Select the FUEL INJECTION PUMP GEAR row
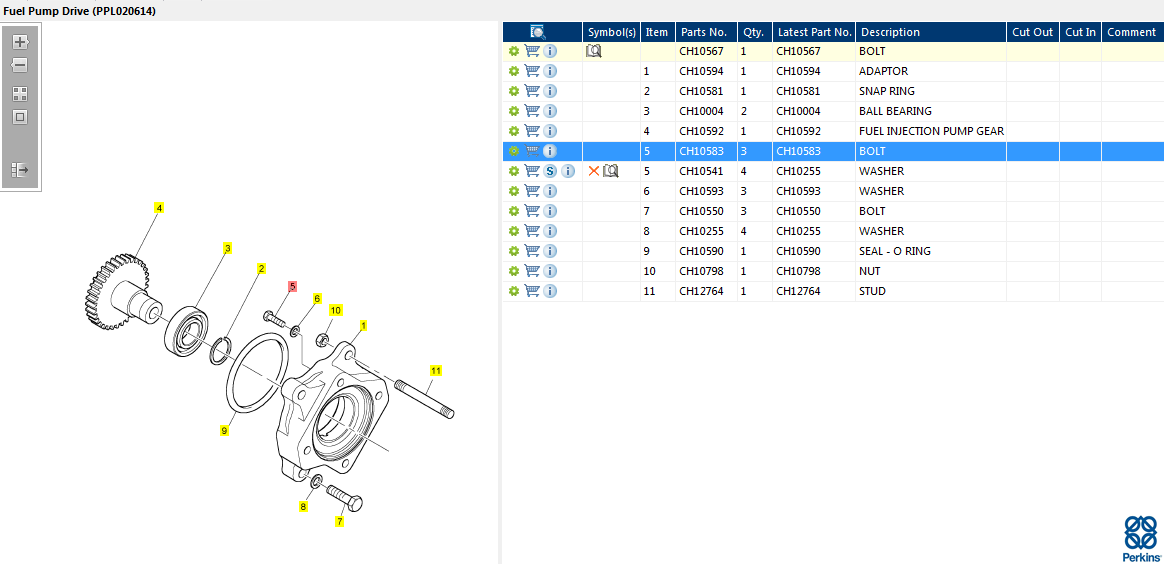The width and height of the screenshot is (1164, 564). click(930, 131)
